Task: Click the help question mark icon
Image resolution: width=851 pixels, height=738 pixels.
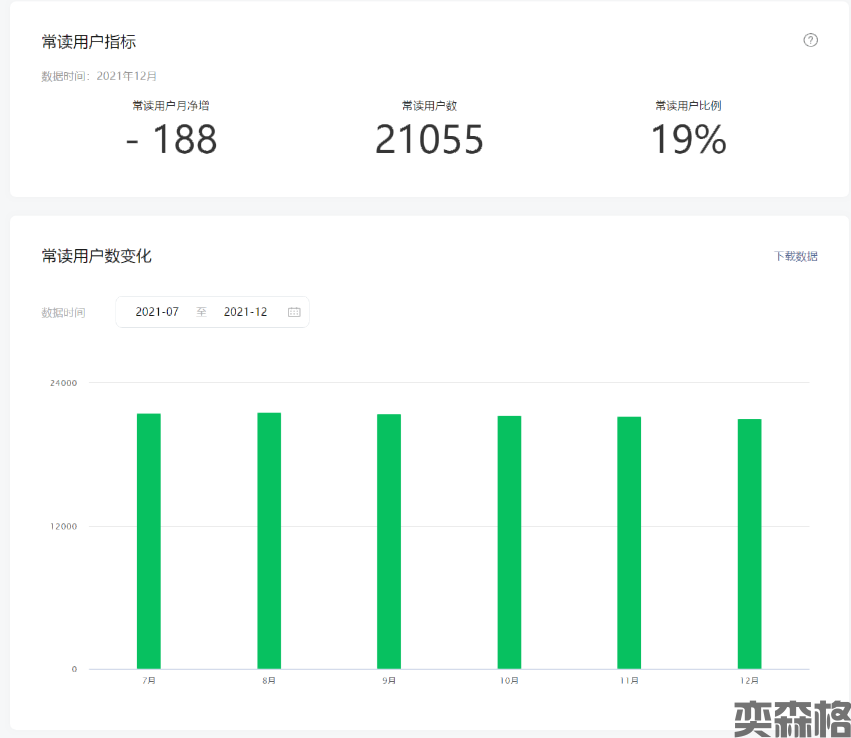Action: tap(810, 40)
